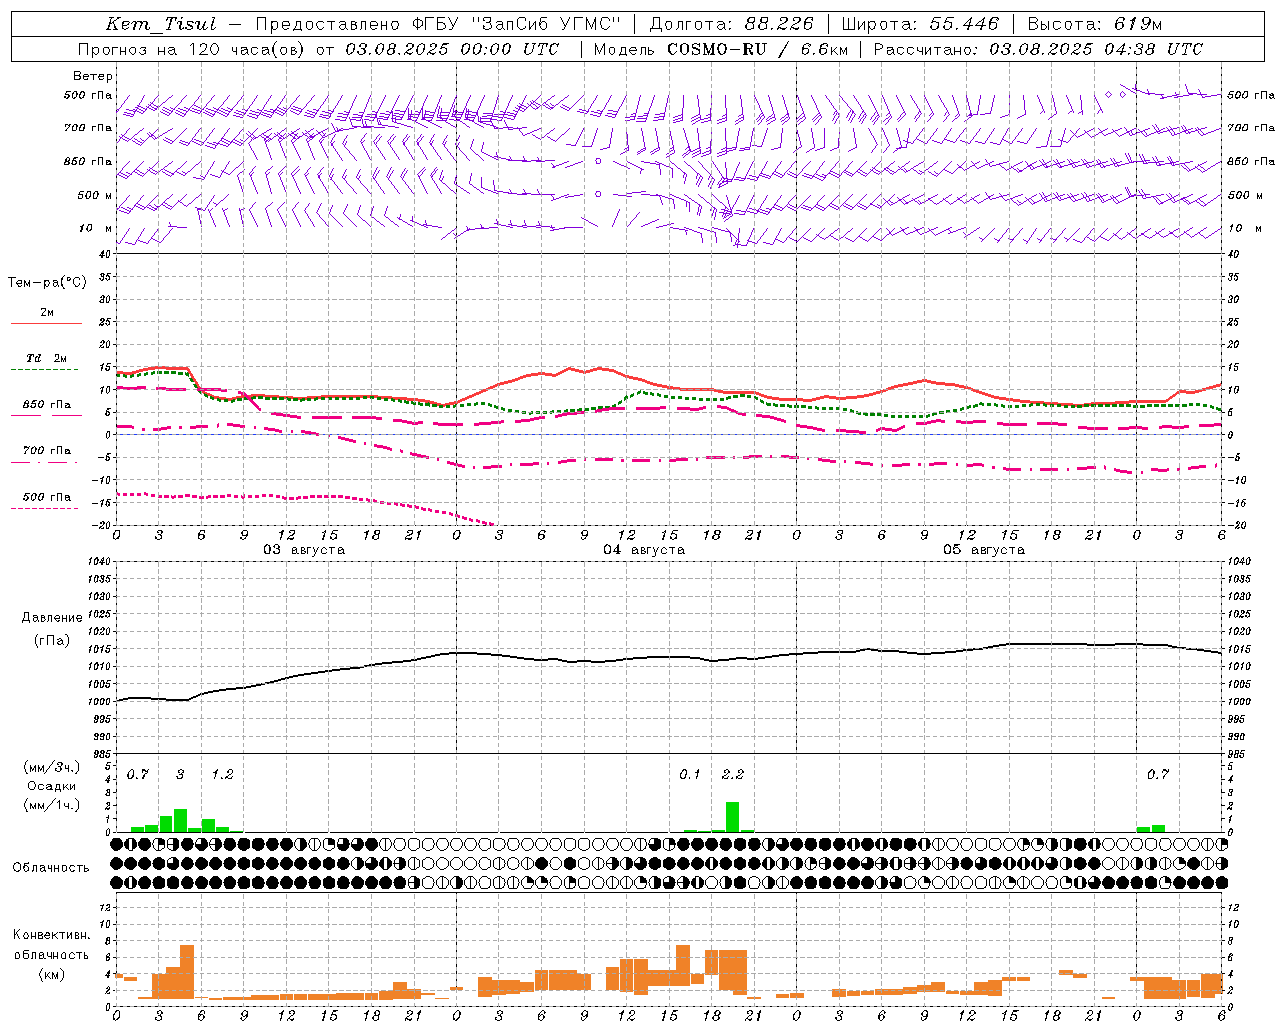
Task: Click the 'Давление' pressure panel label
Action: click(52, 618)
